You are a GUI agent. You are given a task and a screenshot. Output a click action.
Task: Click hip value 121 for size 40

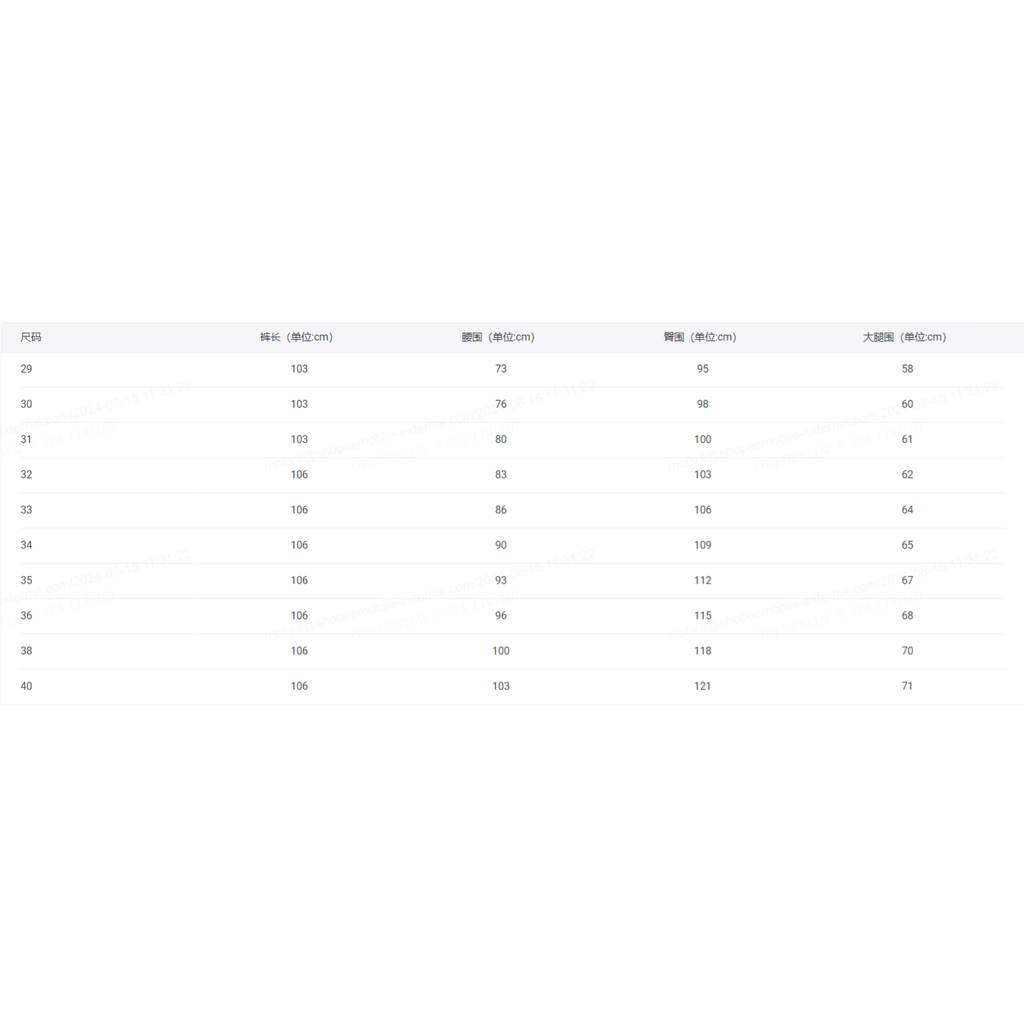tap(703, 686)
